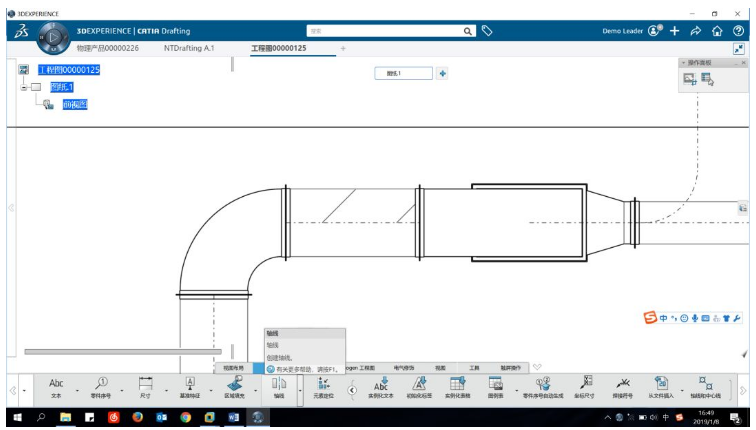Open dropdown arrow next to 轴线 tool
The height and width of the screenshot is (430, 756).
coord(300,390)
